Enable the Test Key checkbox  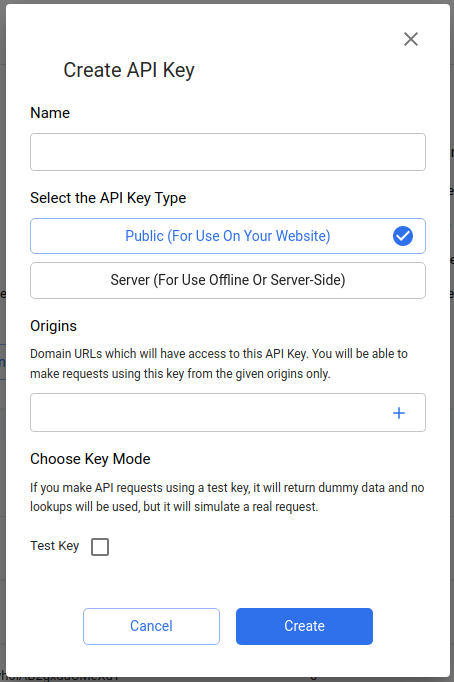click(100, 547)
